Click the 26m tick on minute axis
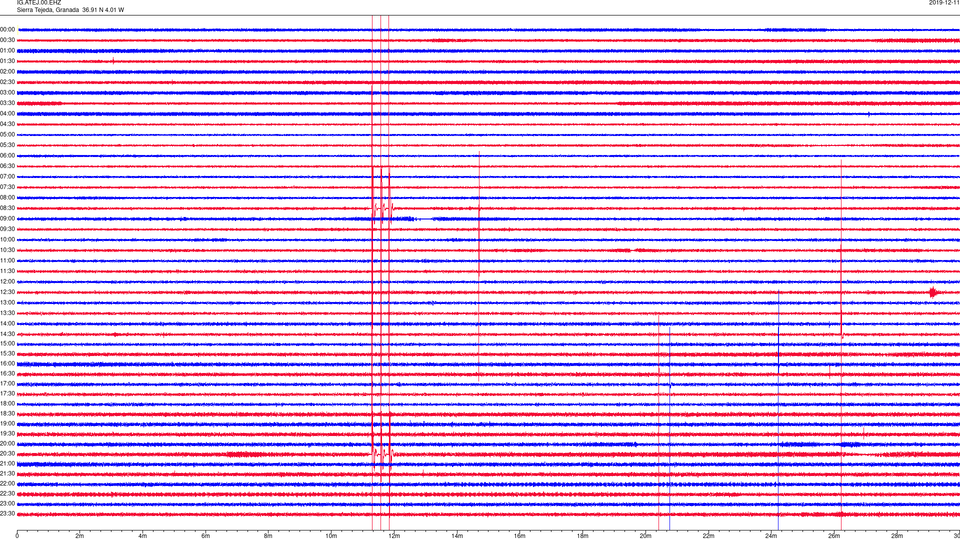Screen dimensions: 960x540 834,536
